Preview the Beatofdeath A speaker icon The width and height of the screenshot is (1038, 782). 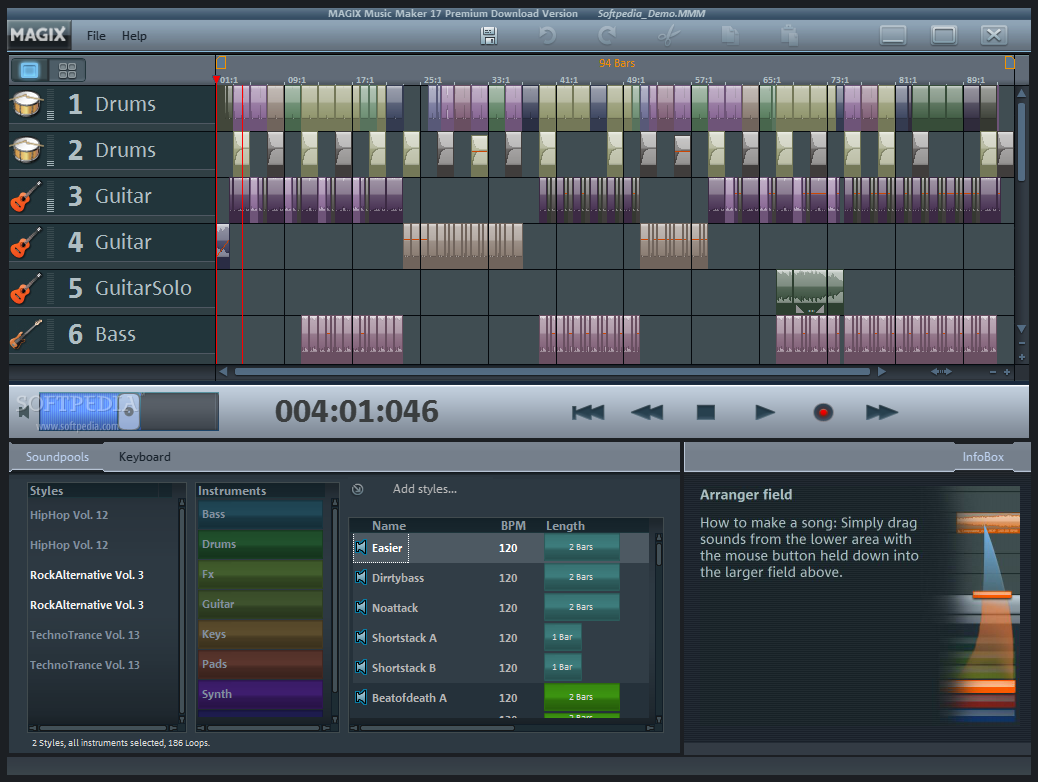coord(361,697)
